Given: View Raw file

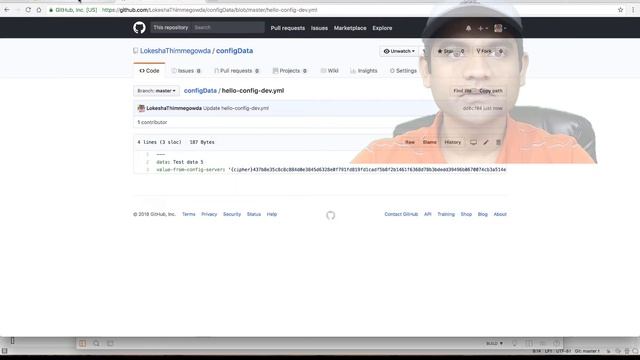Looking at the screenshot, I should click(409, 142).
